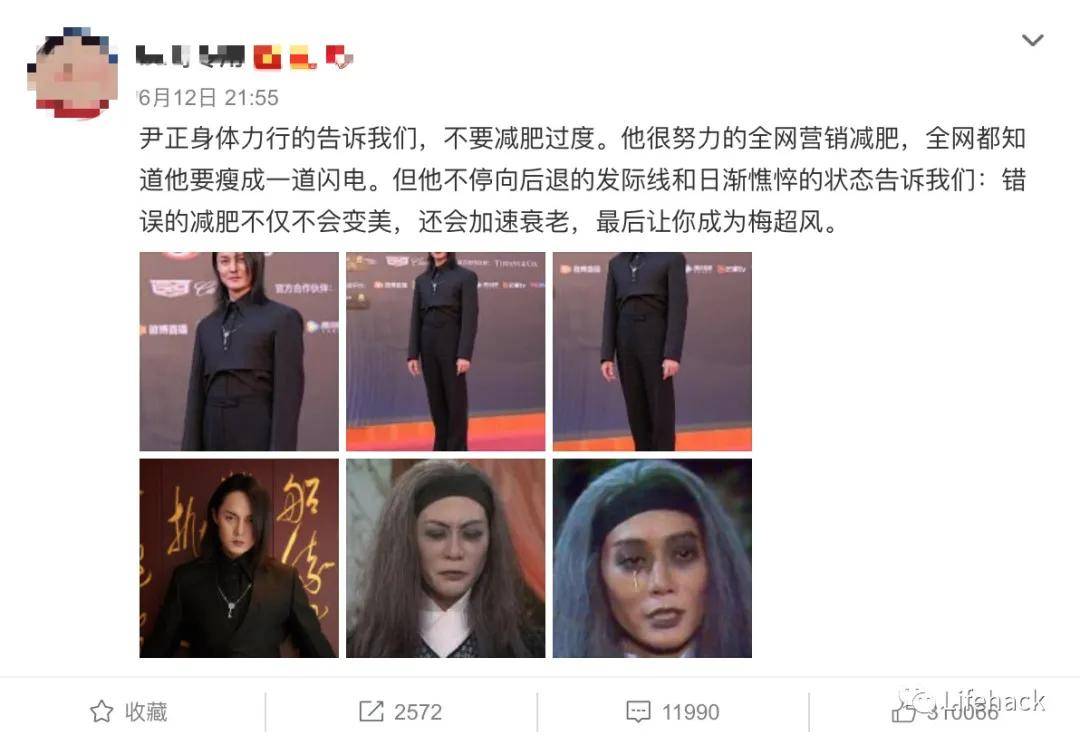
Task: Click the comment count 11990
Action: (690, 712)
